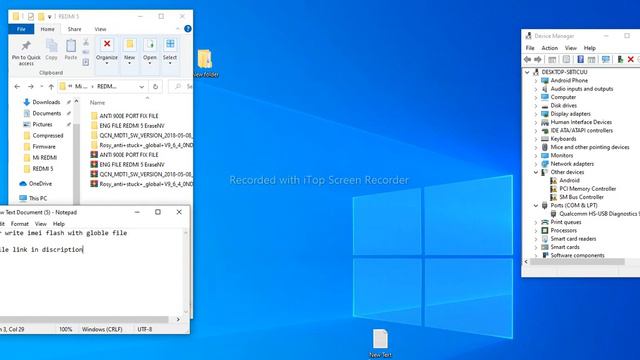Expand Android Phone node in Device Manager
Image resolution: width=640 pixels, height=360 pixels.
[536, 80]
